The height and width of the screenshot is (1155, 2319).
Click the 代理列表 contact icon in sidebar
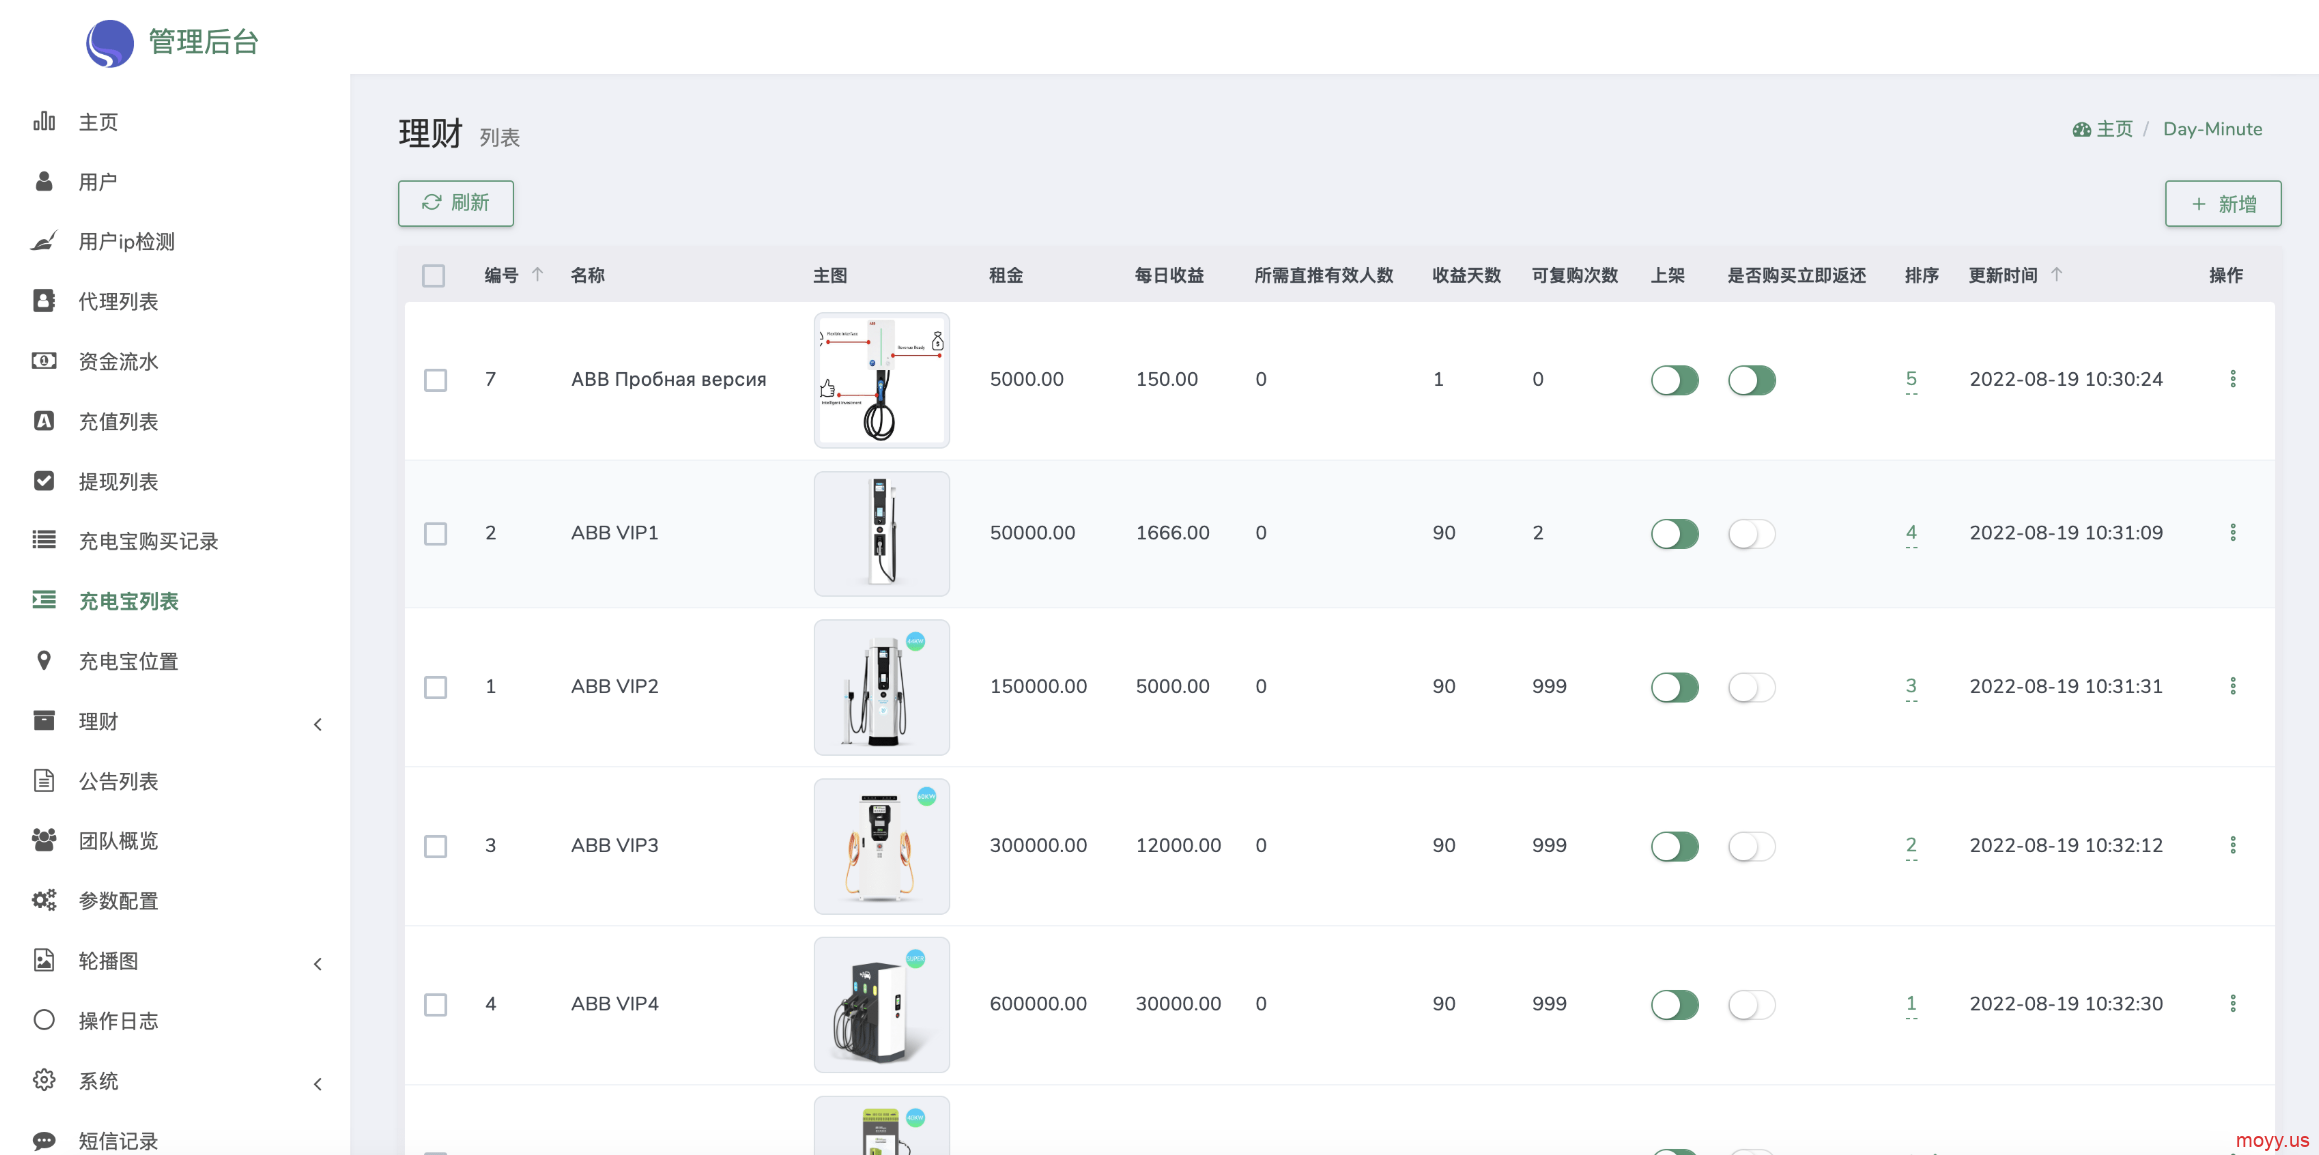click(x=44, y=301)
